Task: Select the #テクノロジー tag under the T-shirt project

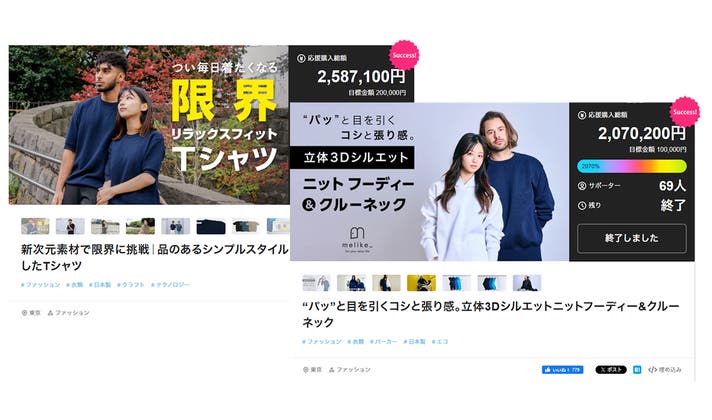Action: pos(172,285)
